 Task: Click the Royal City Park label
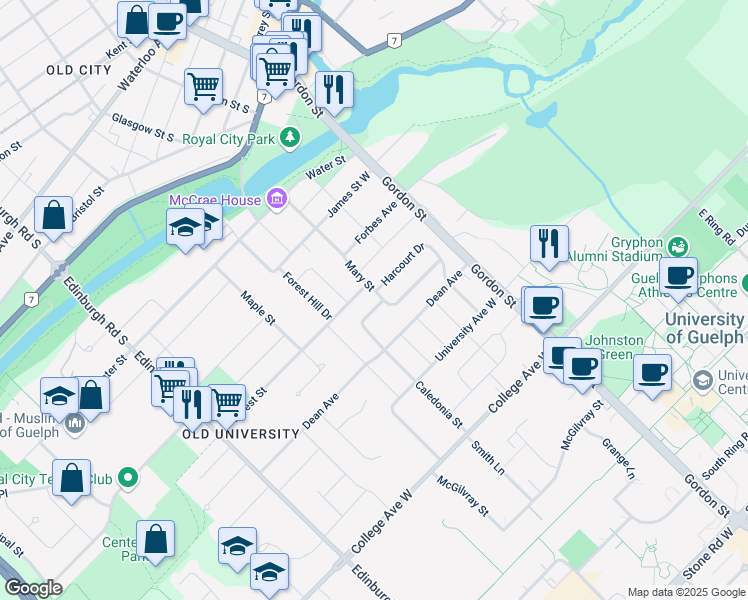pos(229,139)
